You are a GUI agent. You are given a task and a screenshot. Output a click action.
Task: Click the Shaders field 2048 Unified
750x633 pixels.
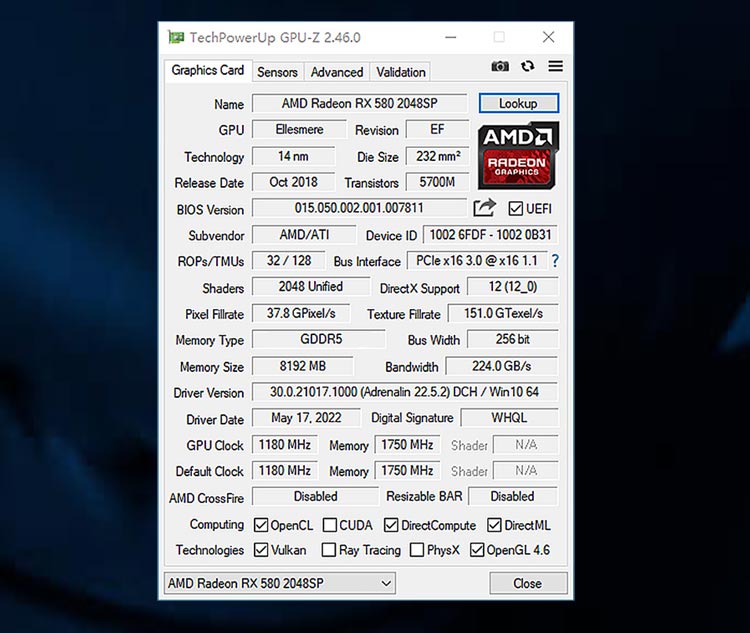[x=311, y=287]
